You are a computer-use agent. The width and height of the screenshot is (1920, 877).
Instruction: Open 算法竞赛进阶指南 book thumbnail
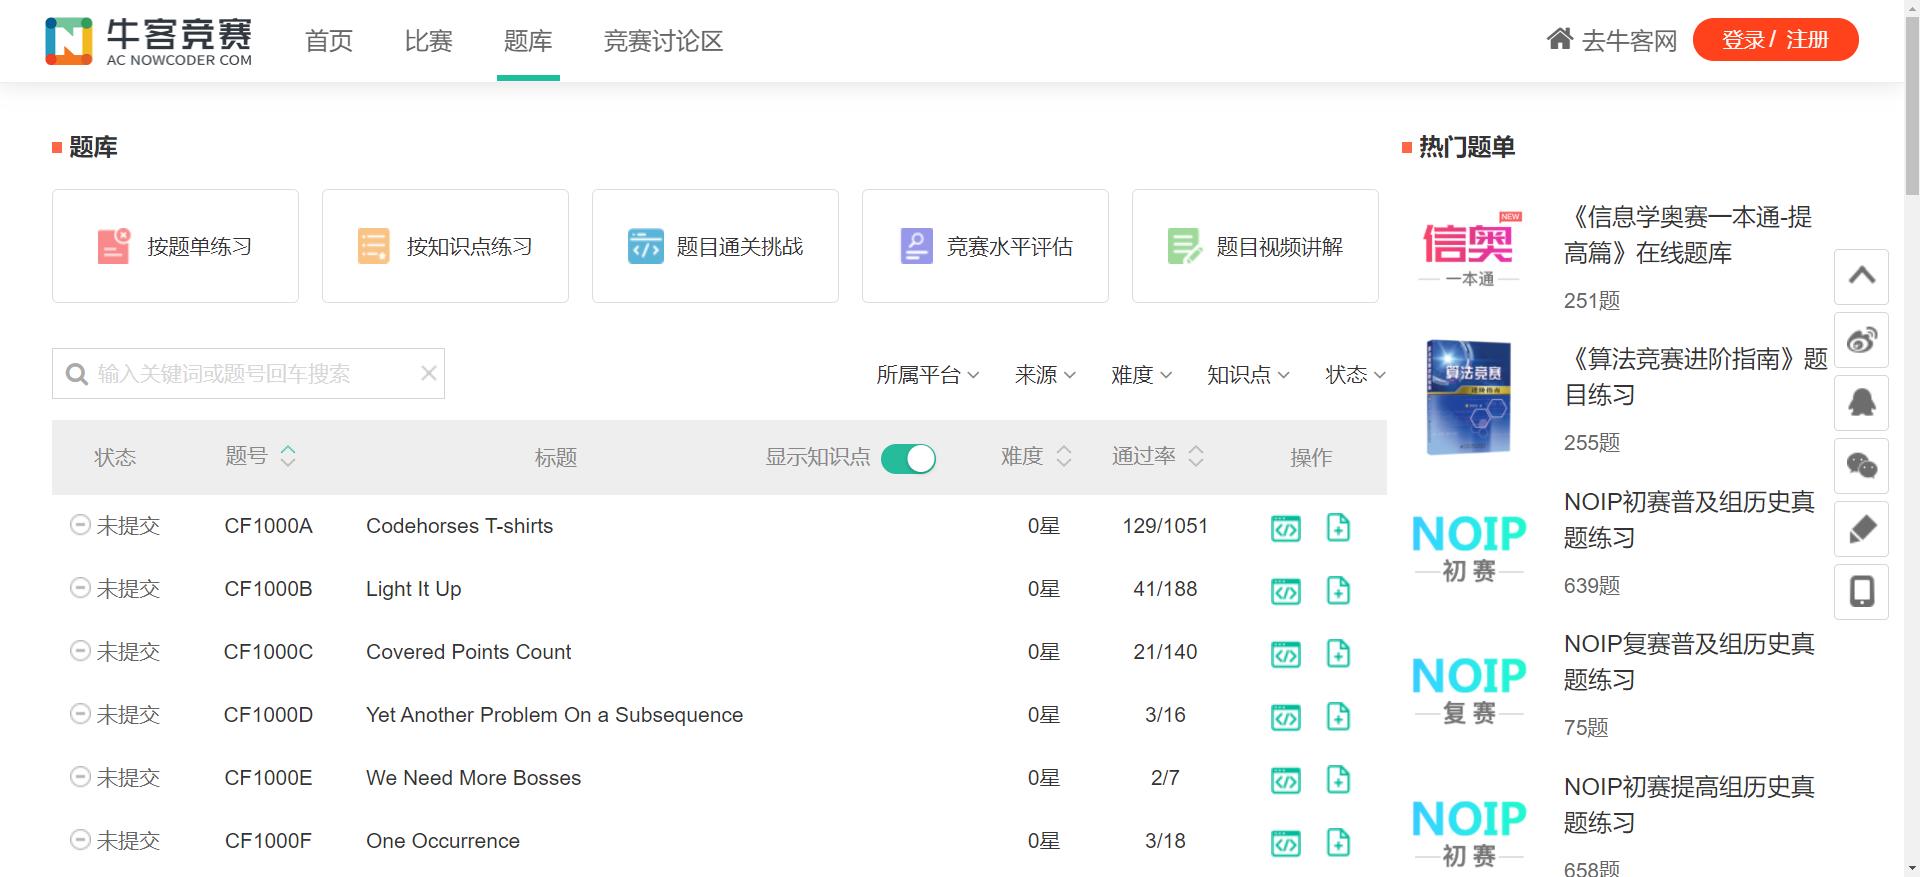click(1468, 397)
